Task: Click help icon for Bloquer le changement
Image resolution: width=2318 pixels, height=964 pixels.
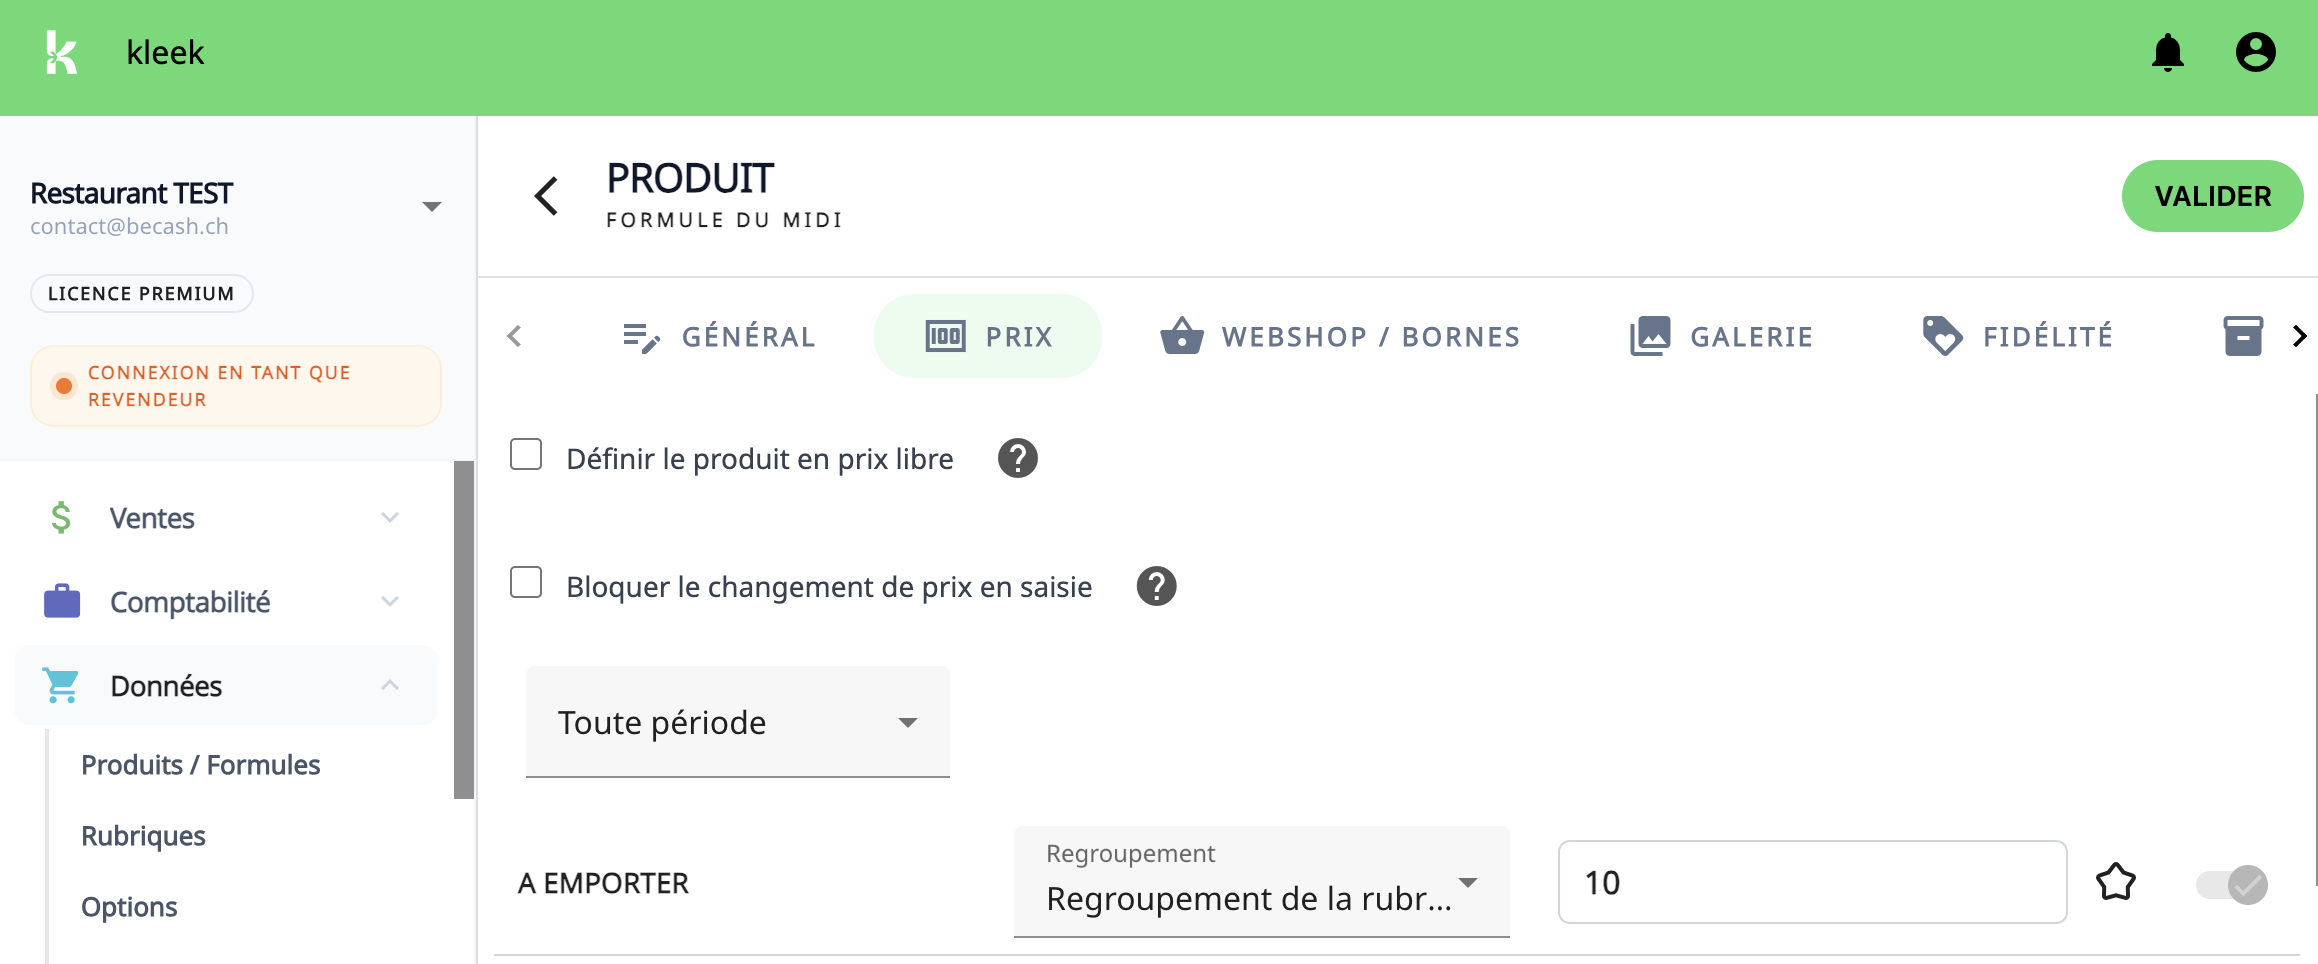Action: coord(1156,587)
